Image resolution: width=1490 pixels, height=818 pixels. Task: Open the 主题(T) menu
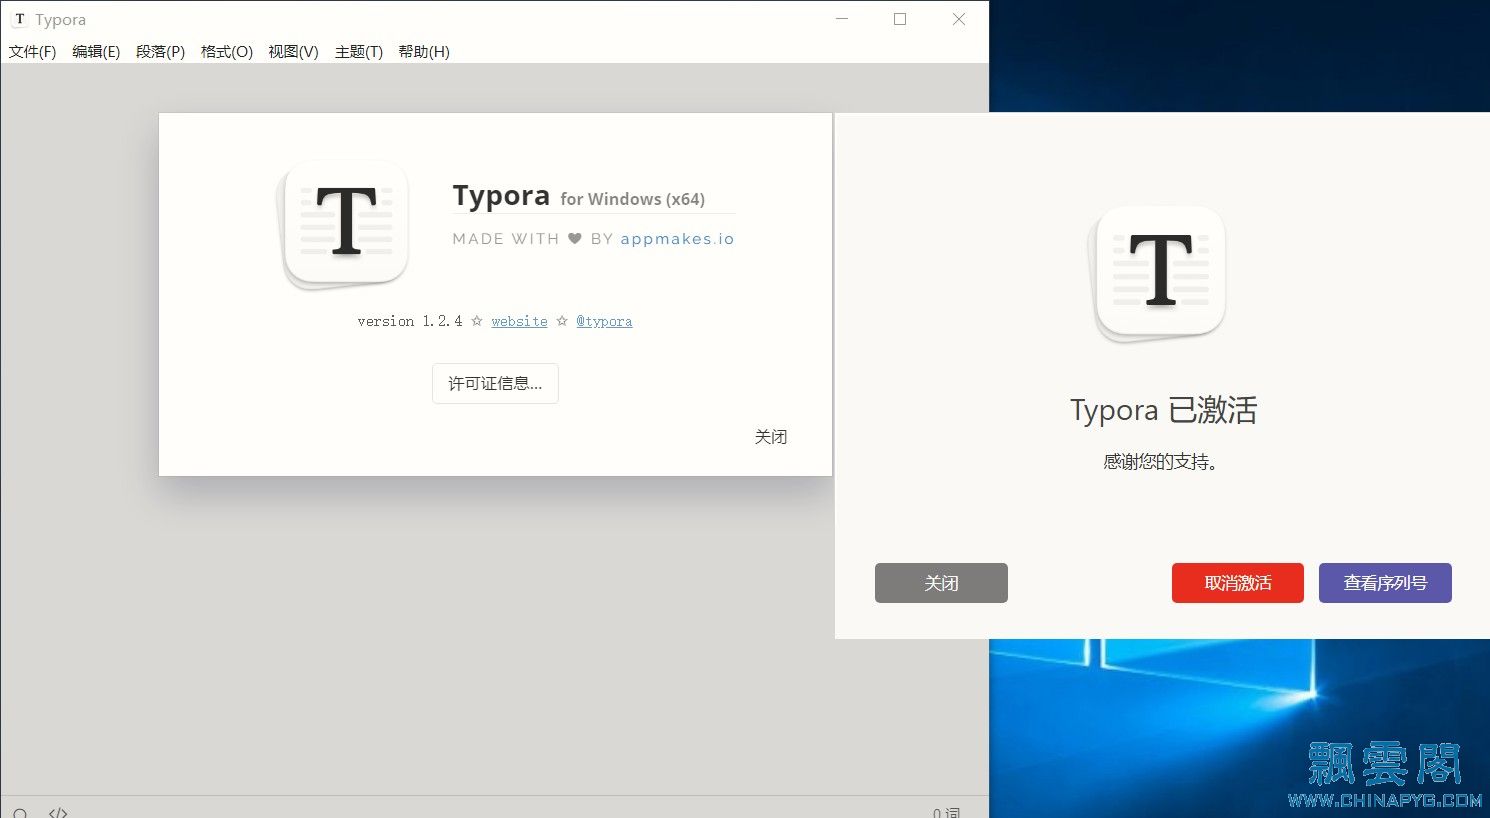358,52
